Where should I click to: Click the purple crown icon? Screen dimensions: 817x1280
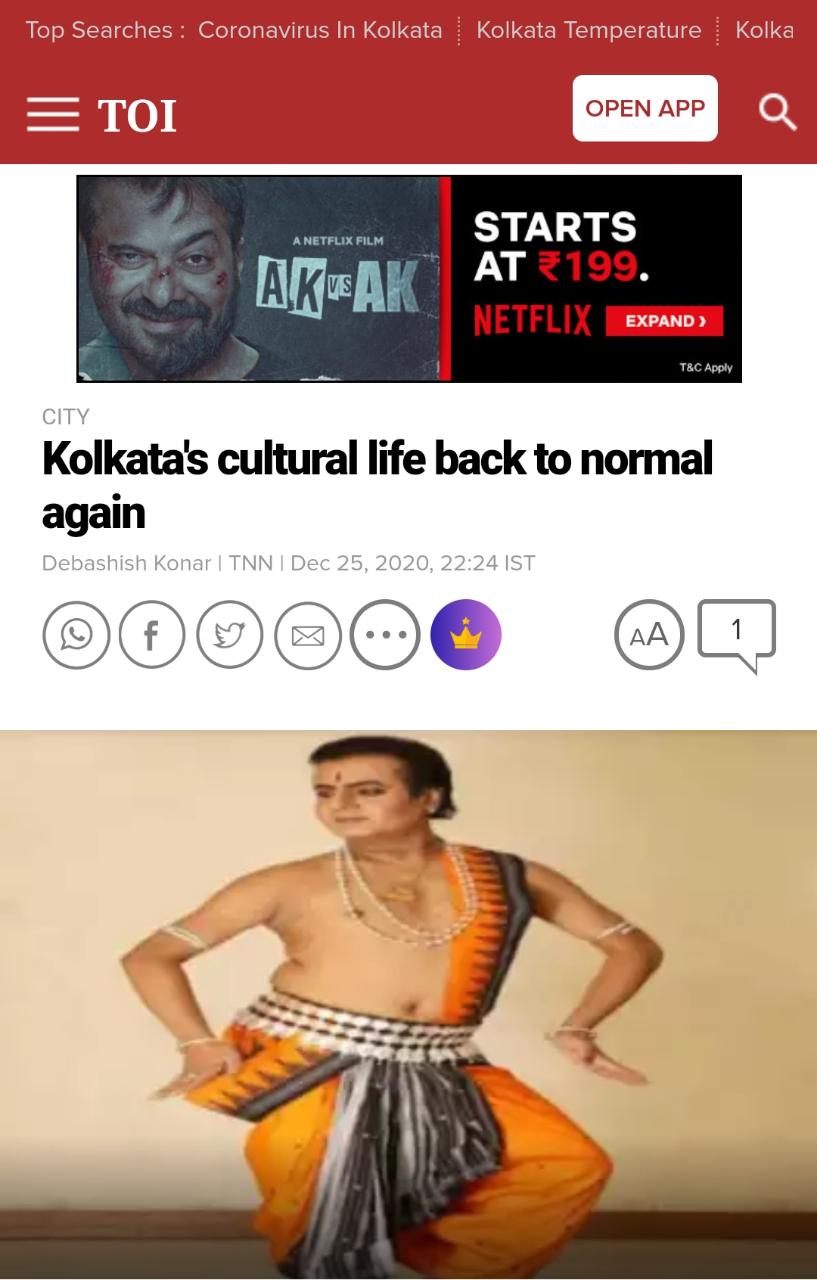coord(466,635)
